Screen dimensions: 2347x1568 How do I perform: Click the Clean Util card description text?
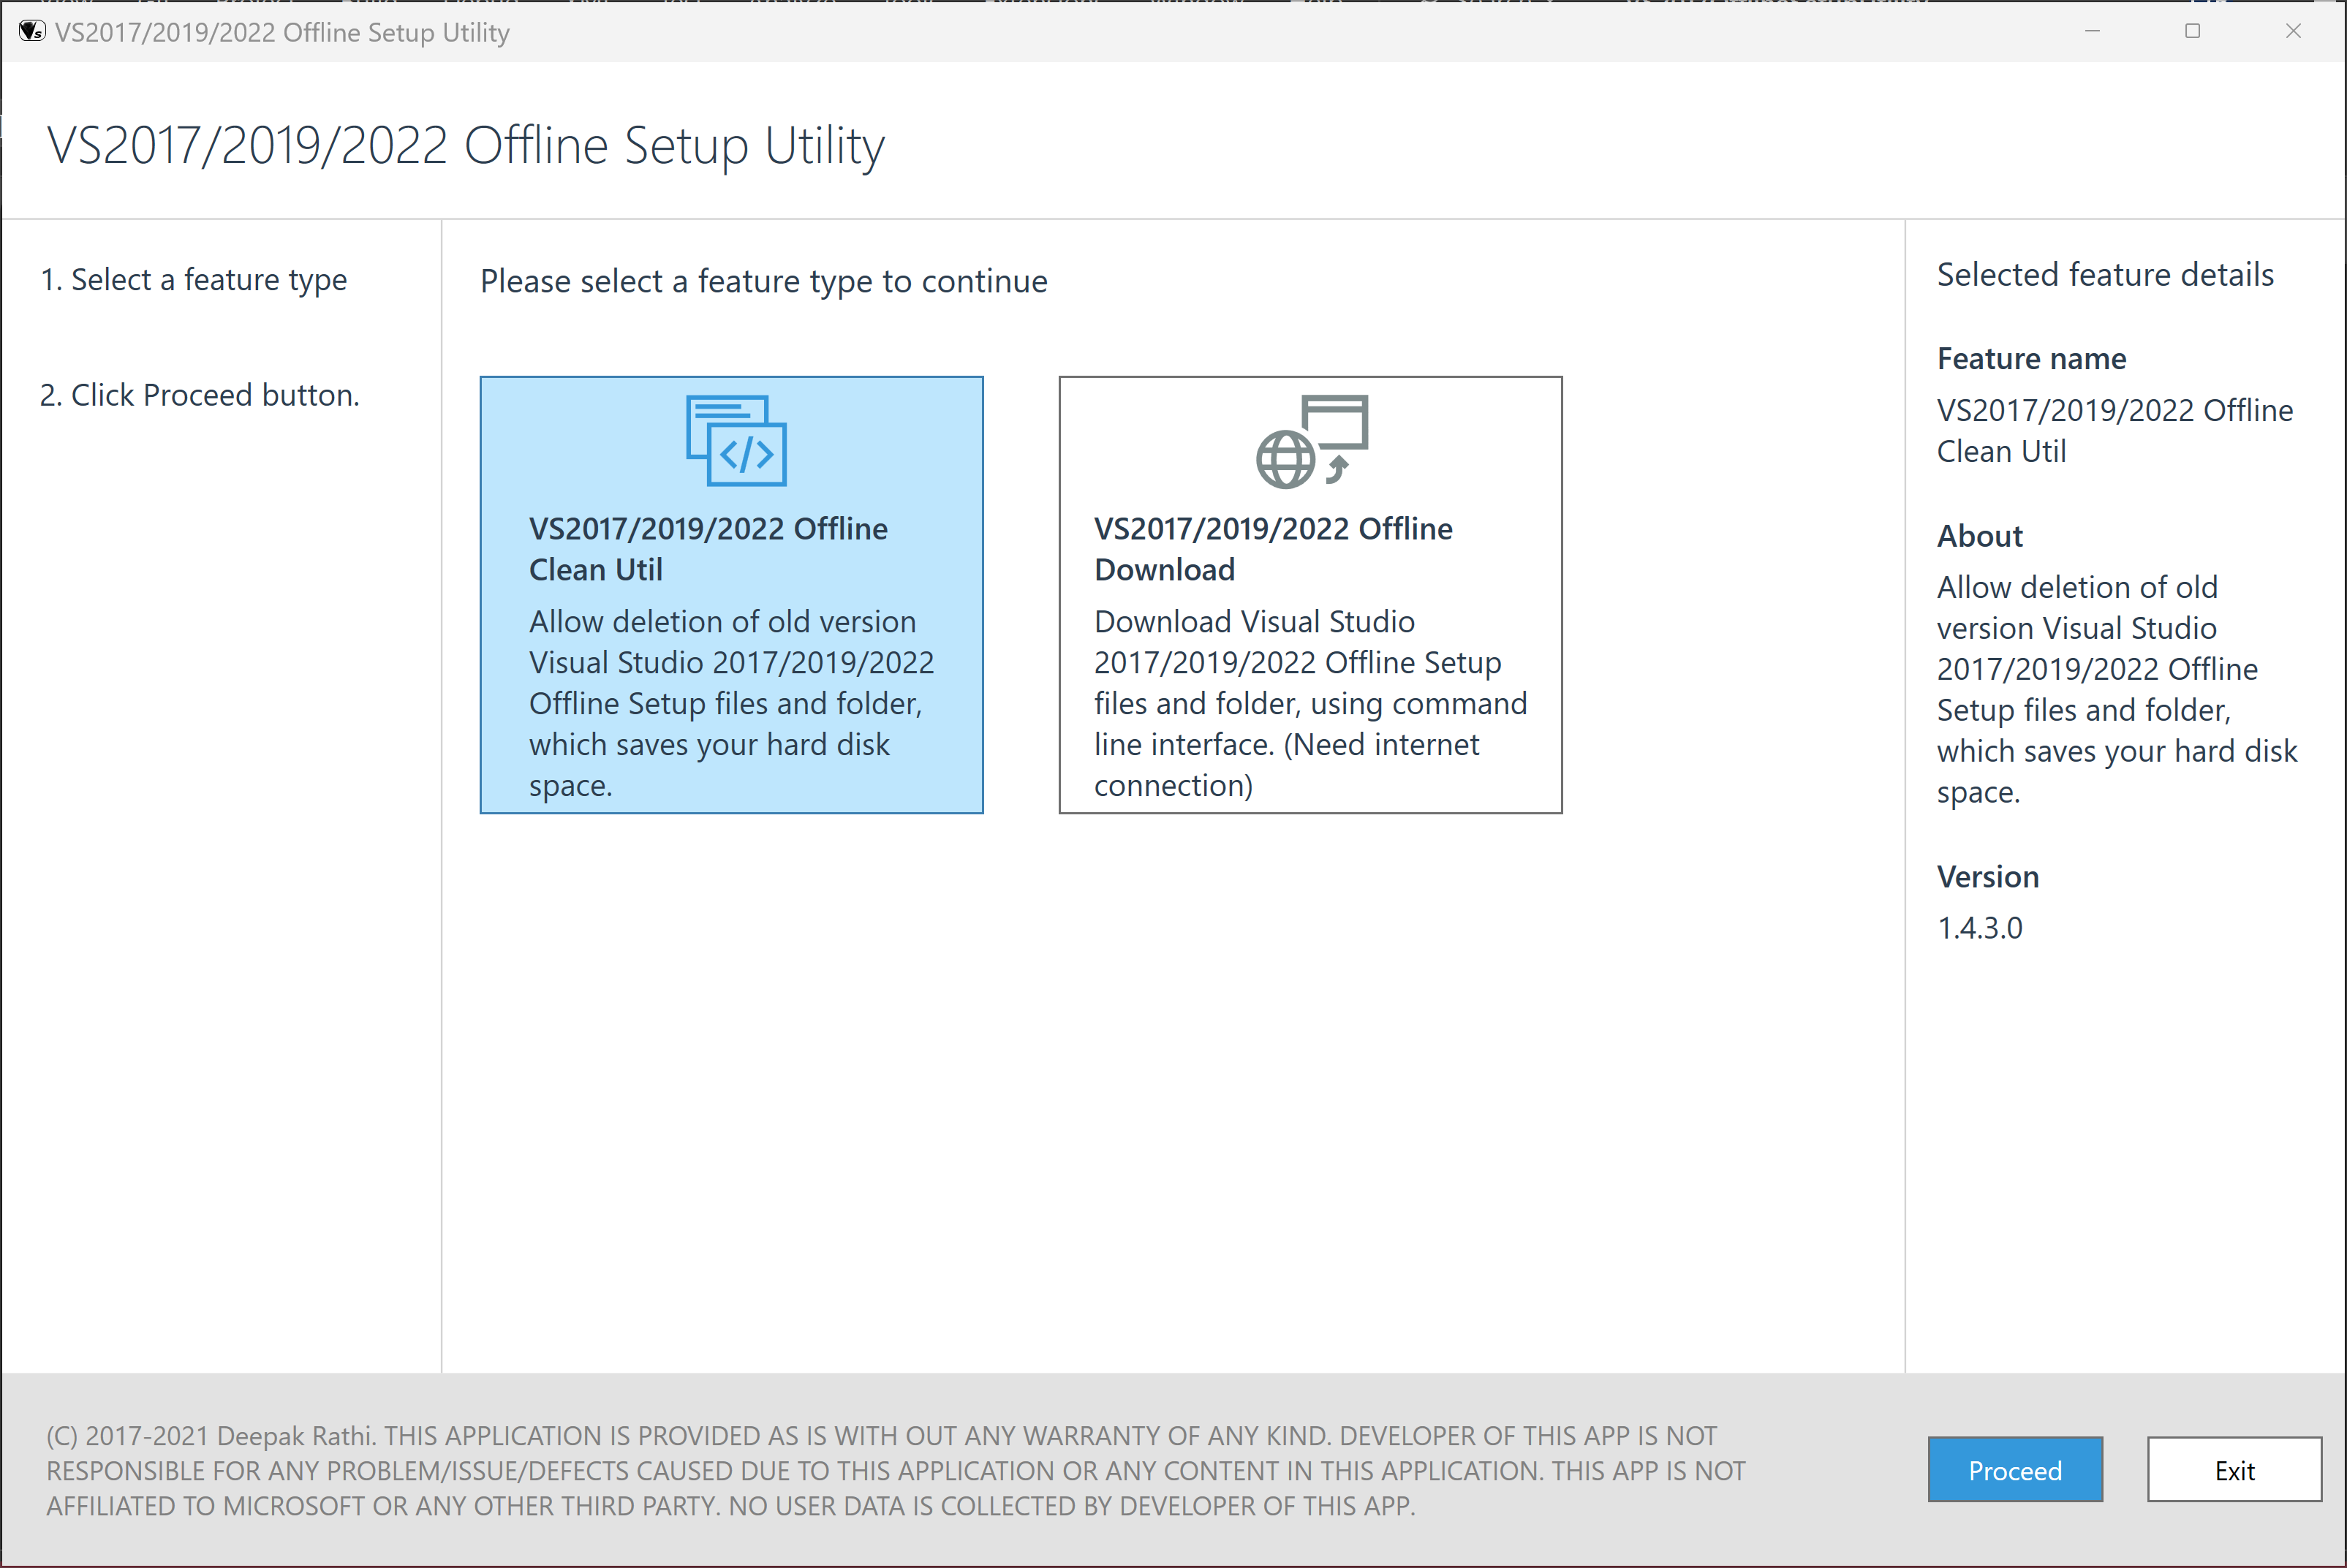[x=731, y=703]
